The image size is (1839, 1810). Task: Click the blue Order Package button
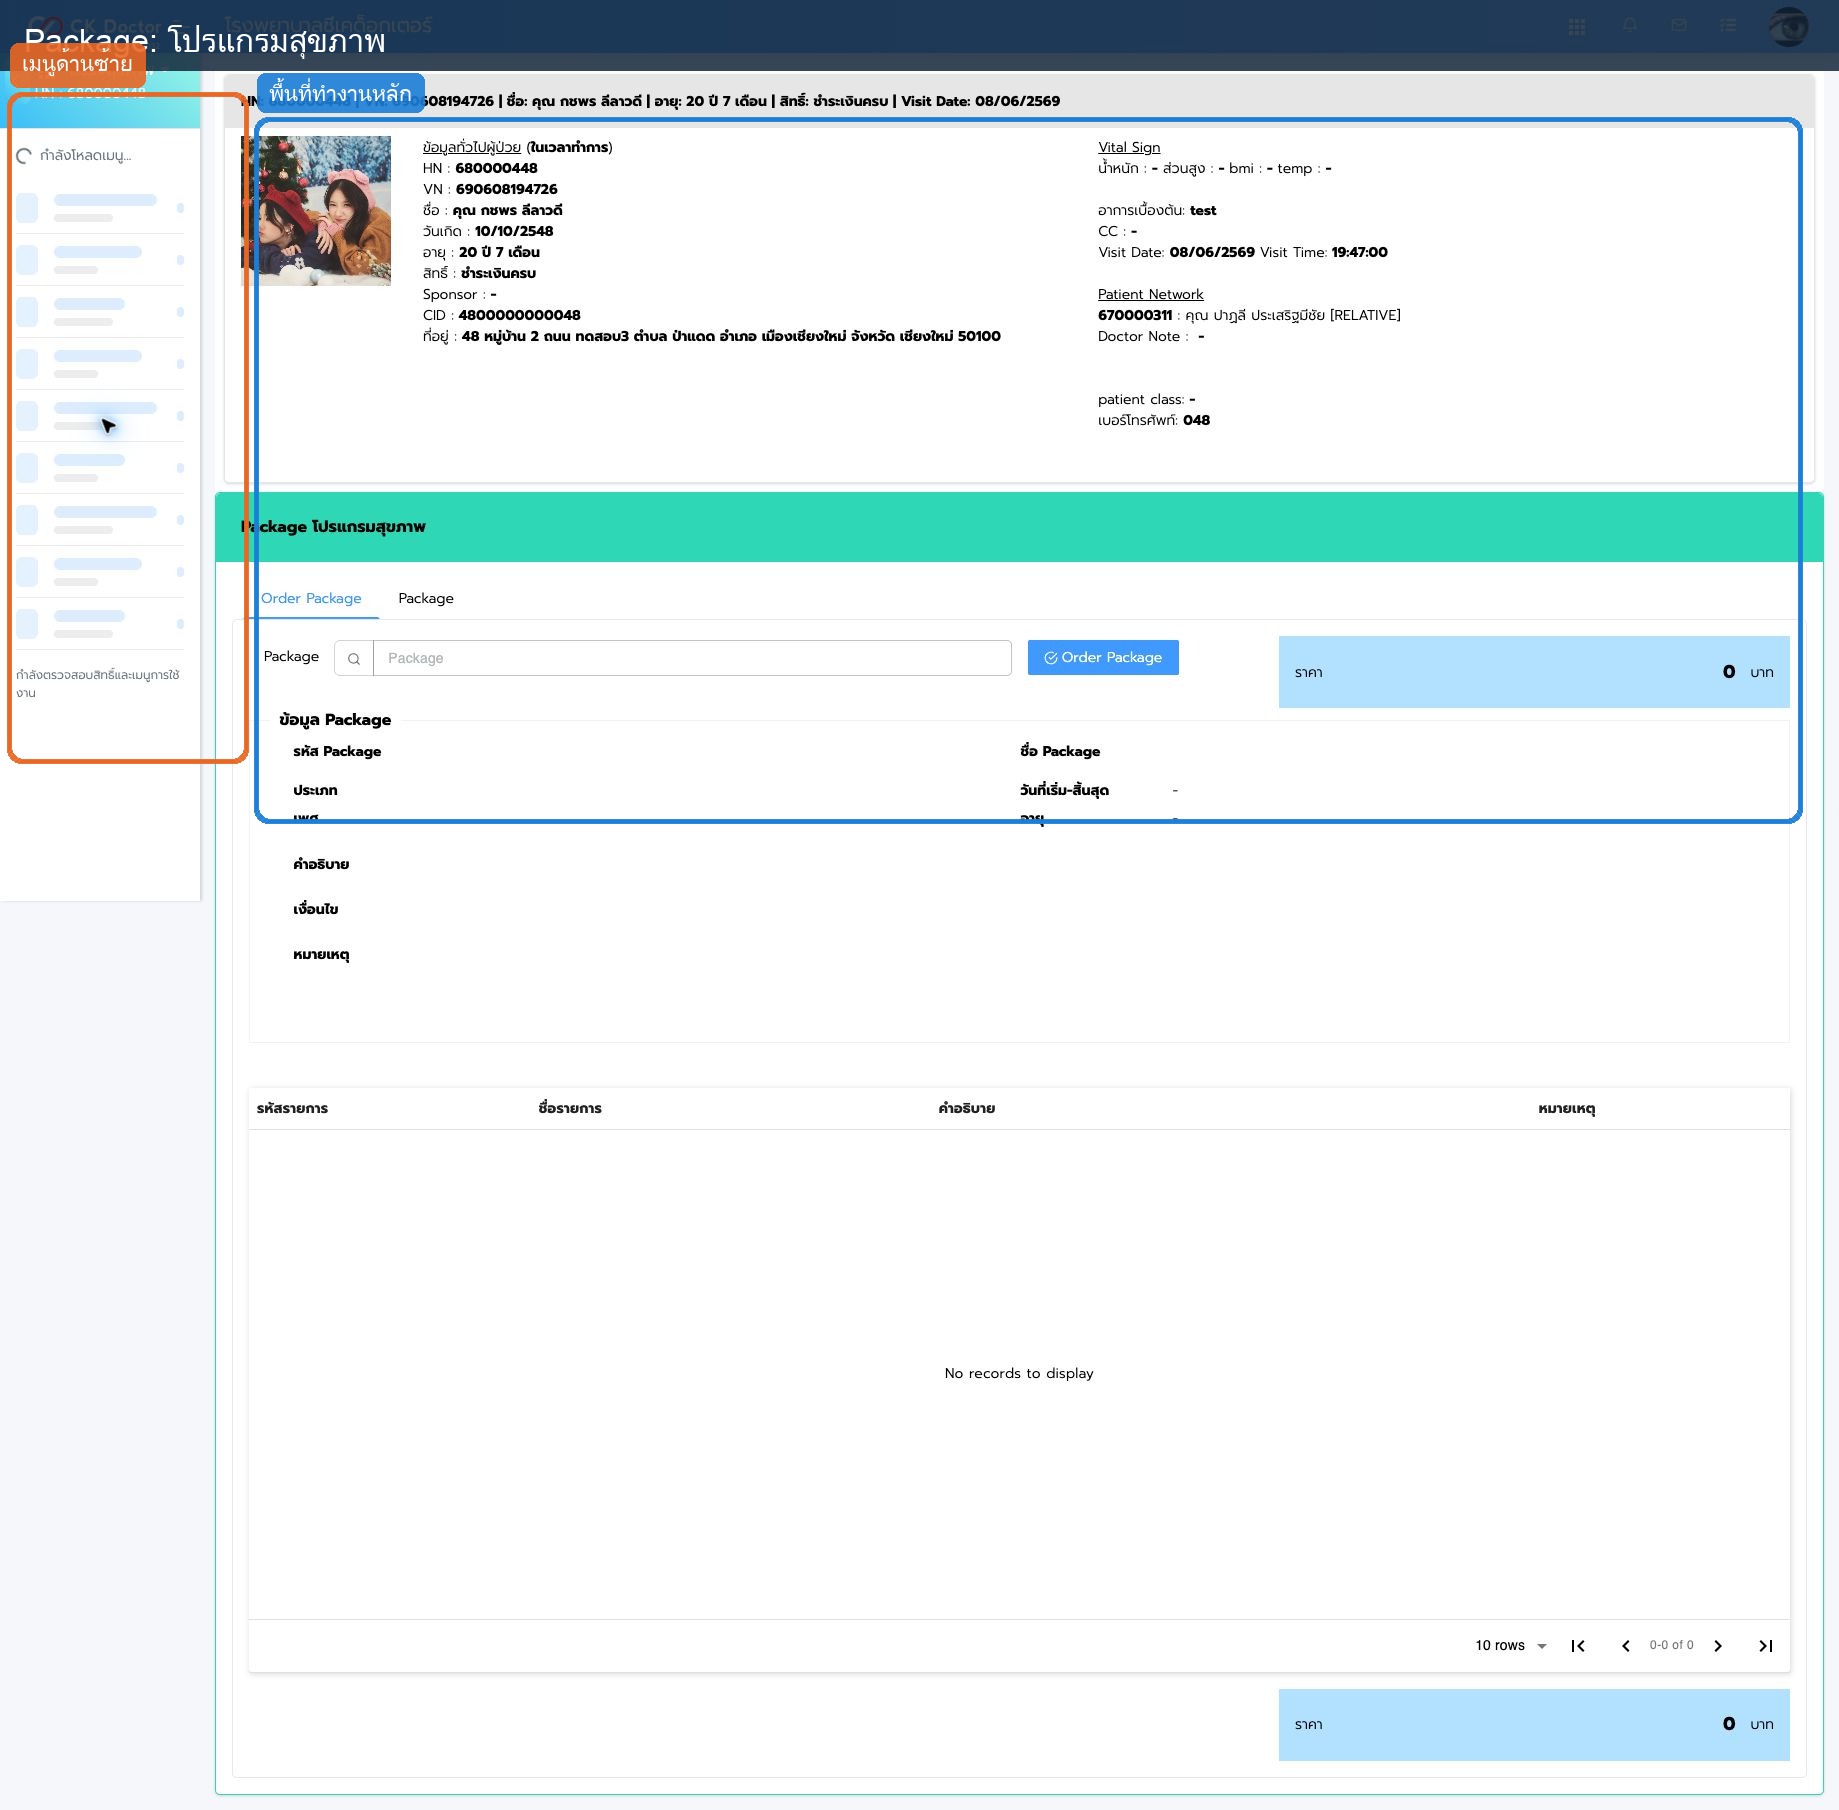pyautogui.click(x=1103, y=657)
